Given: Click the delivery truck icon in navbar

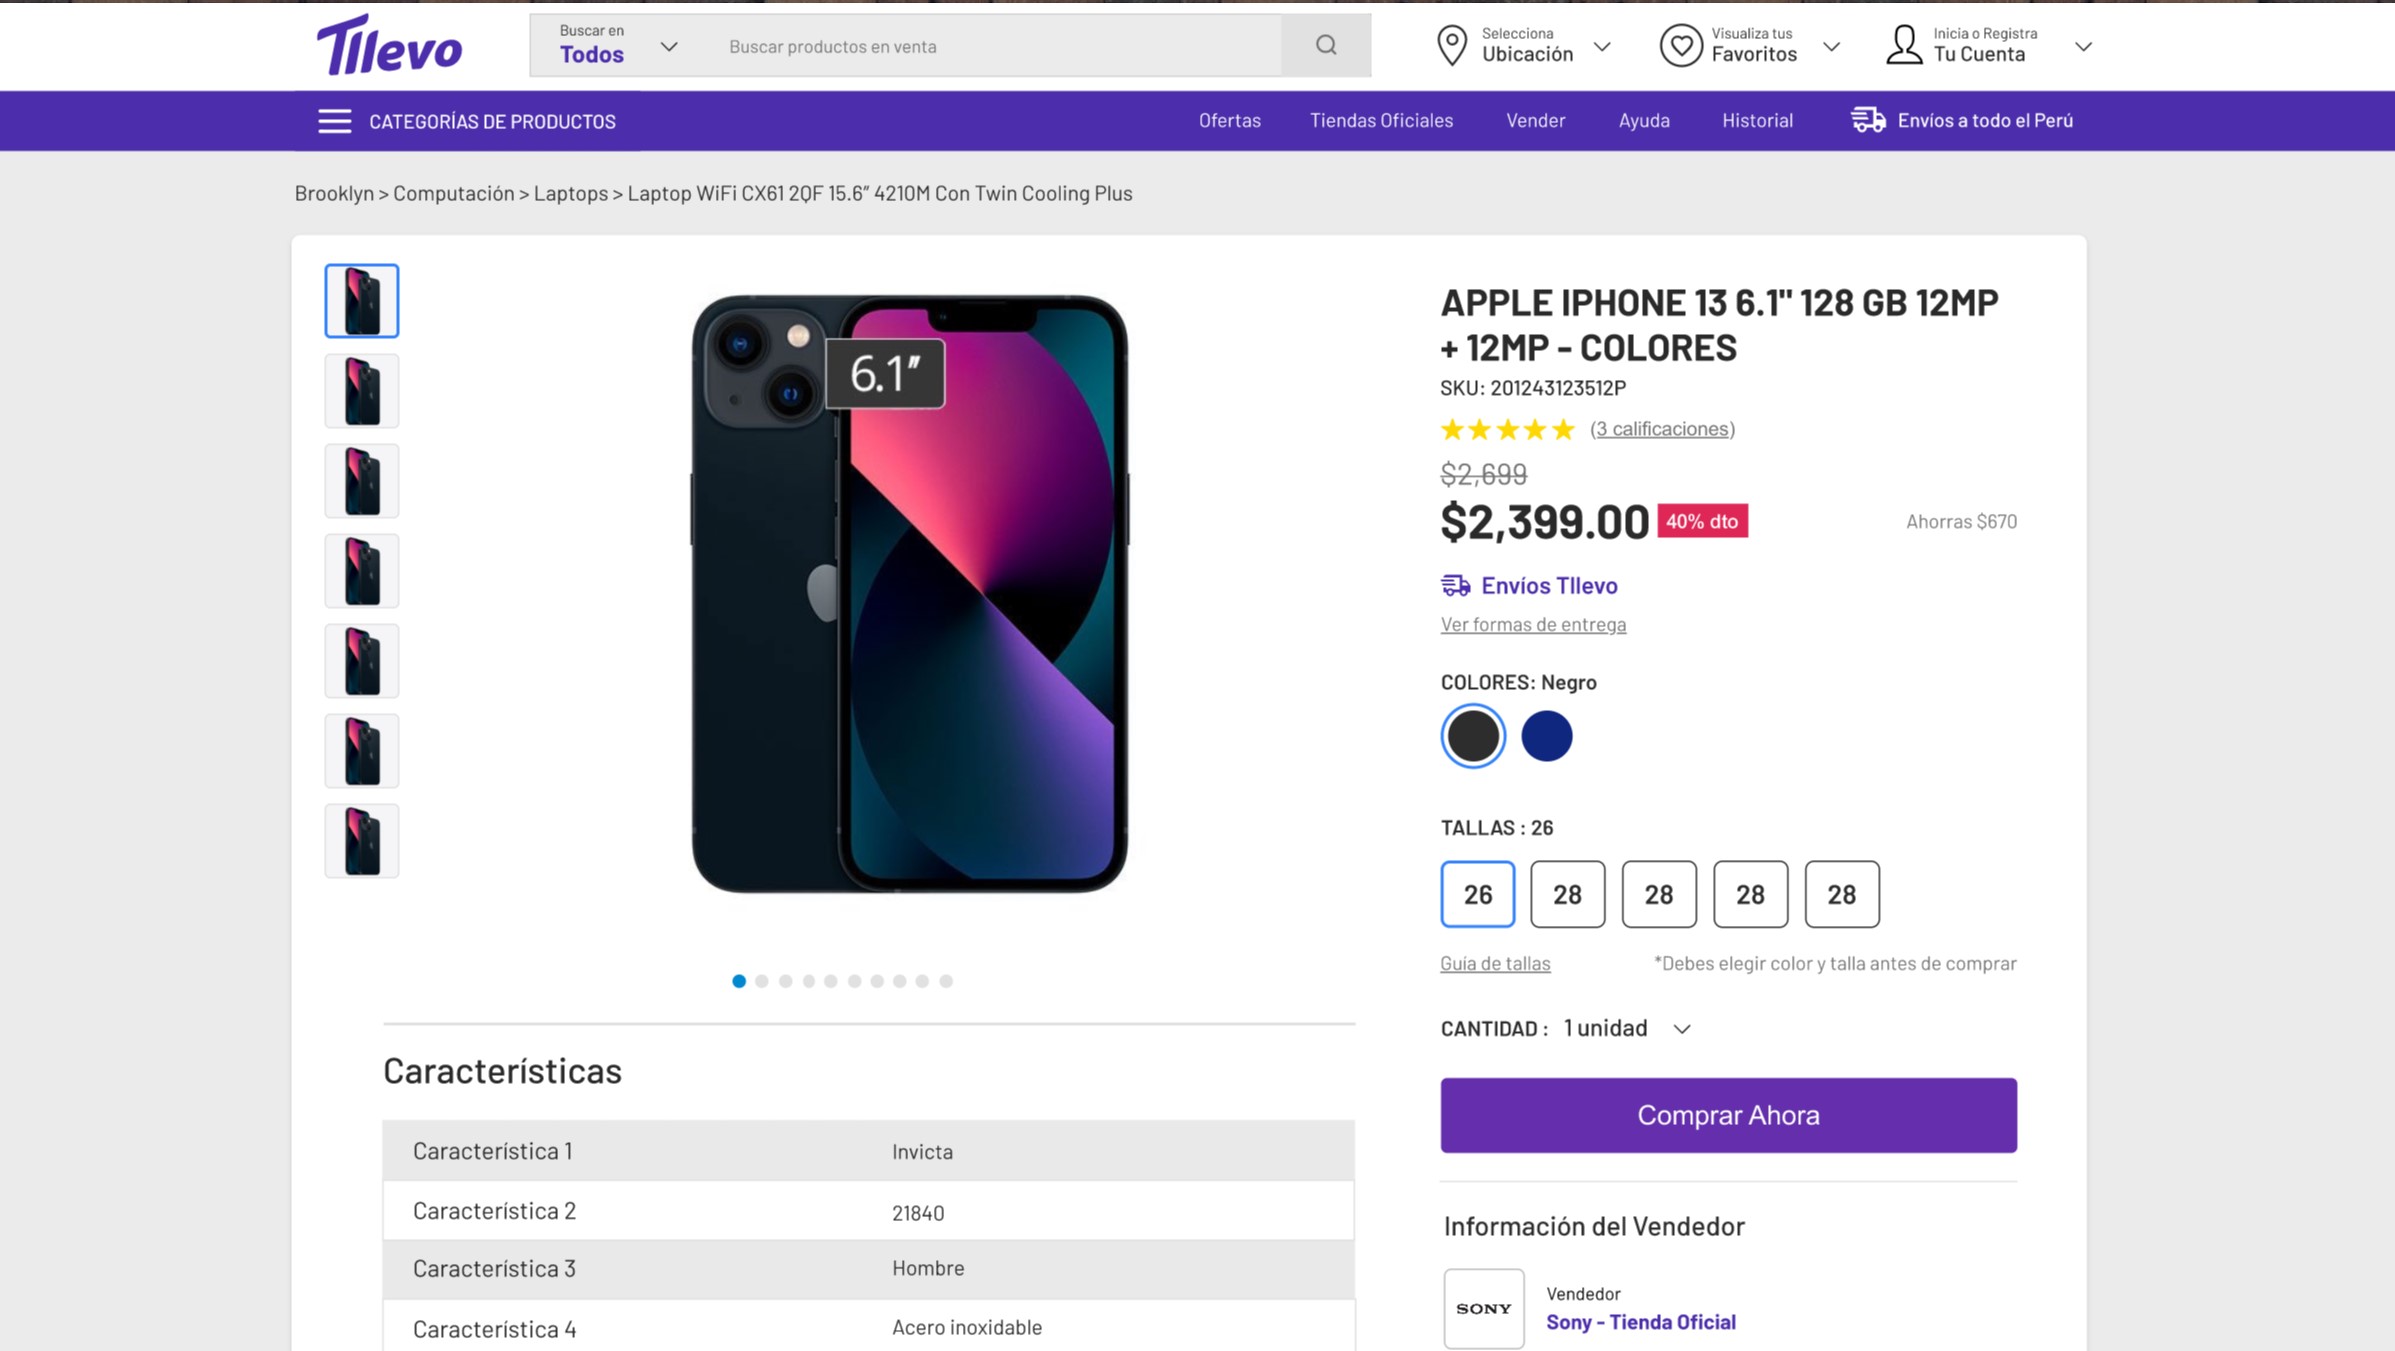Looking at the screenshot, I should (x=1868, y=120).
